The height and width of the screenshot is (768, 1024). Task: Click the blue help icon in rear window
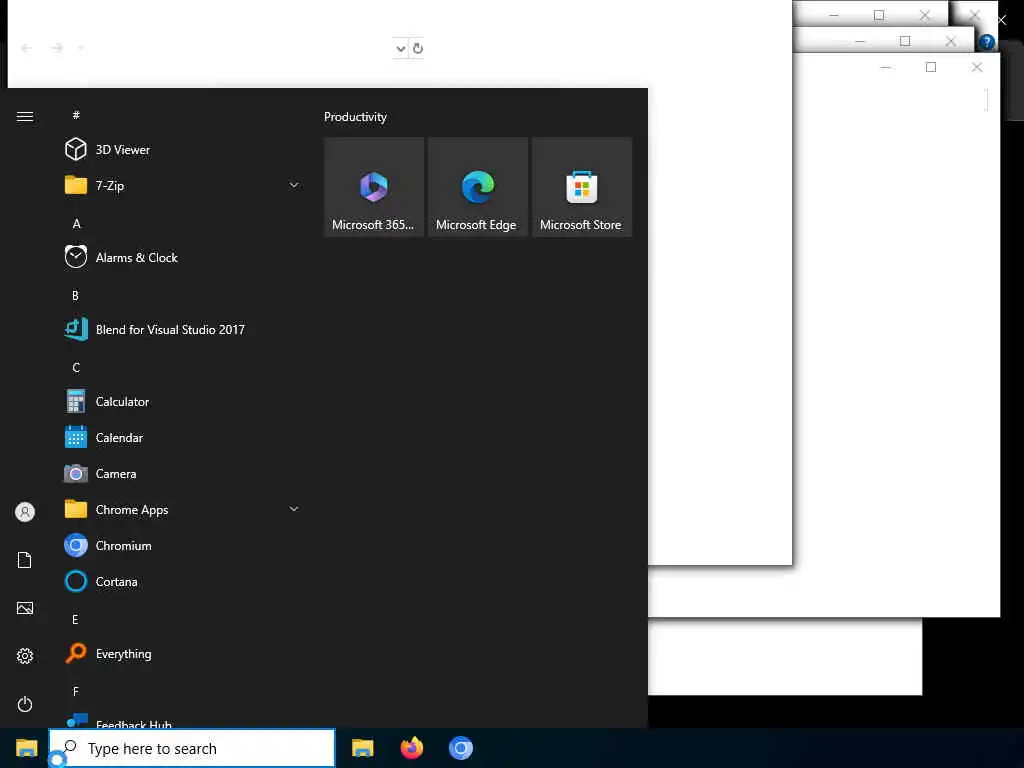(986, 42)
